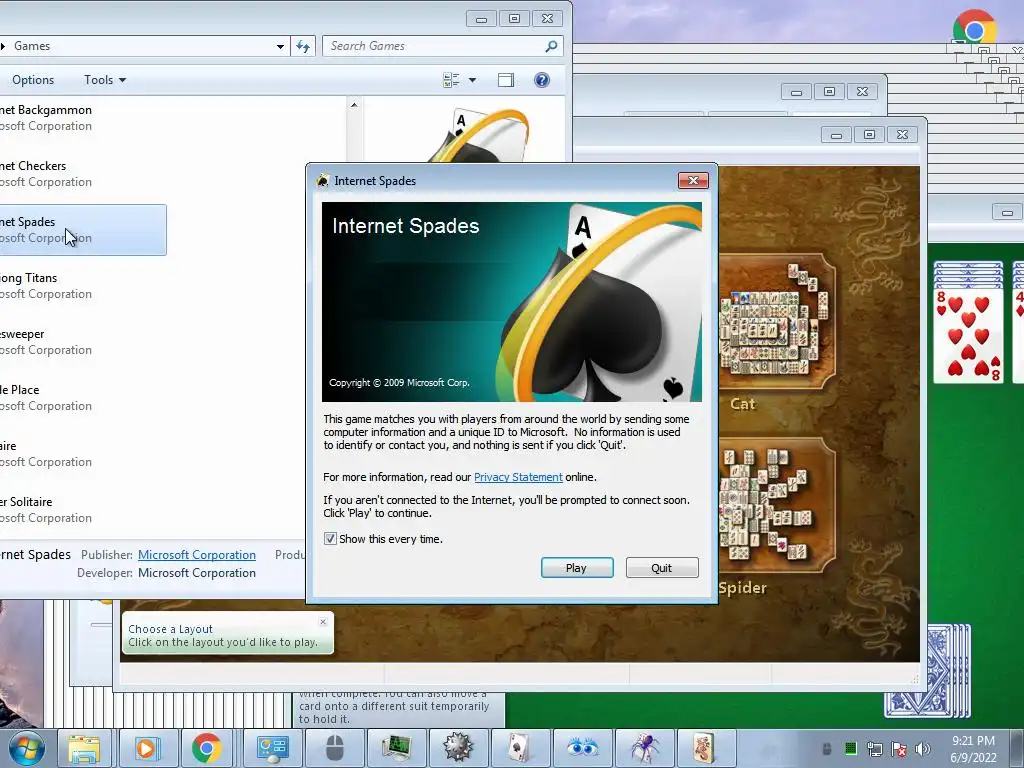Click Quit in Internet Spades dialog
Image resolution: width=1024 pixels, height=768 pixels.
(x=662, y=568)
